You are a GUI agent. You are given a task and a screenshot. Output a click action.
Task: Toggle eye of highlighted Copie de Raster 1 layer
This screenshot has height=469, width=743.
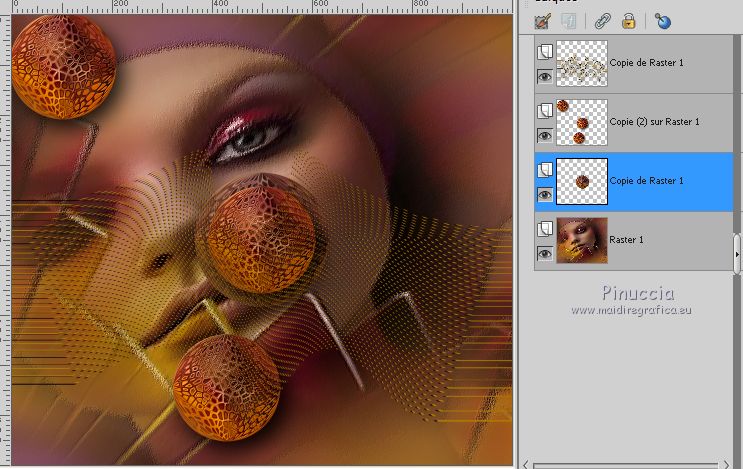pos(545,194)
